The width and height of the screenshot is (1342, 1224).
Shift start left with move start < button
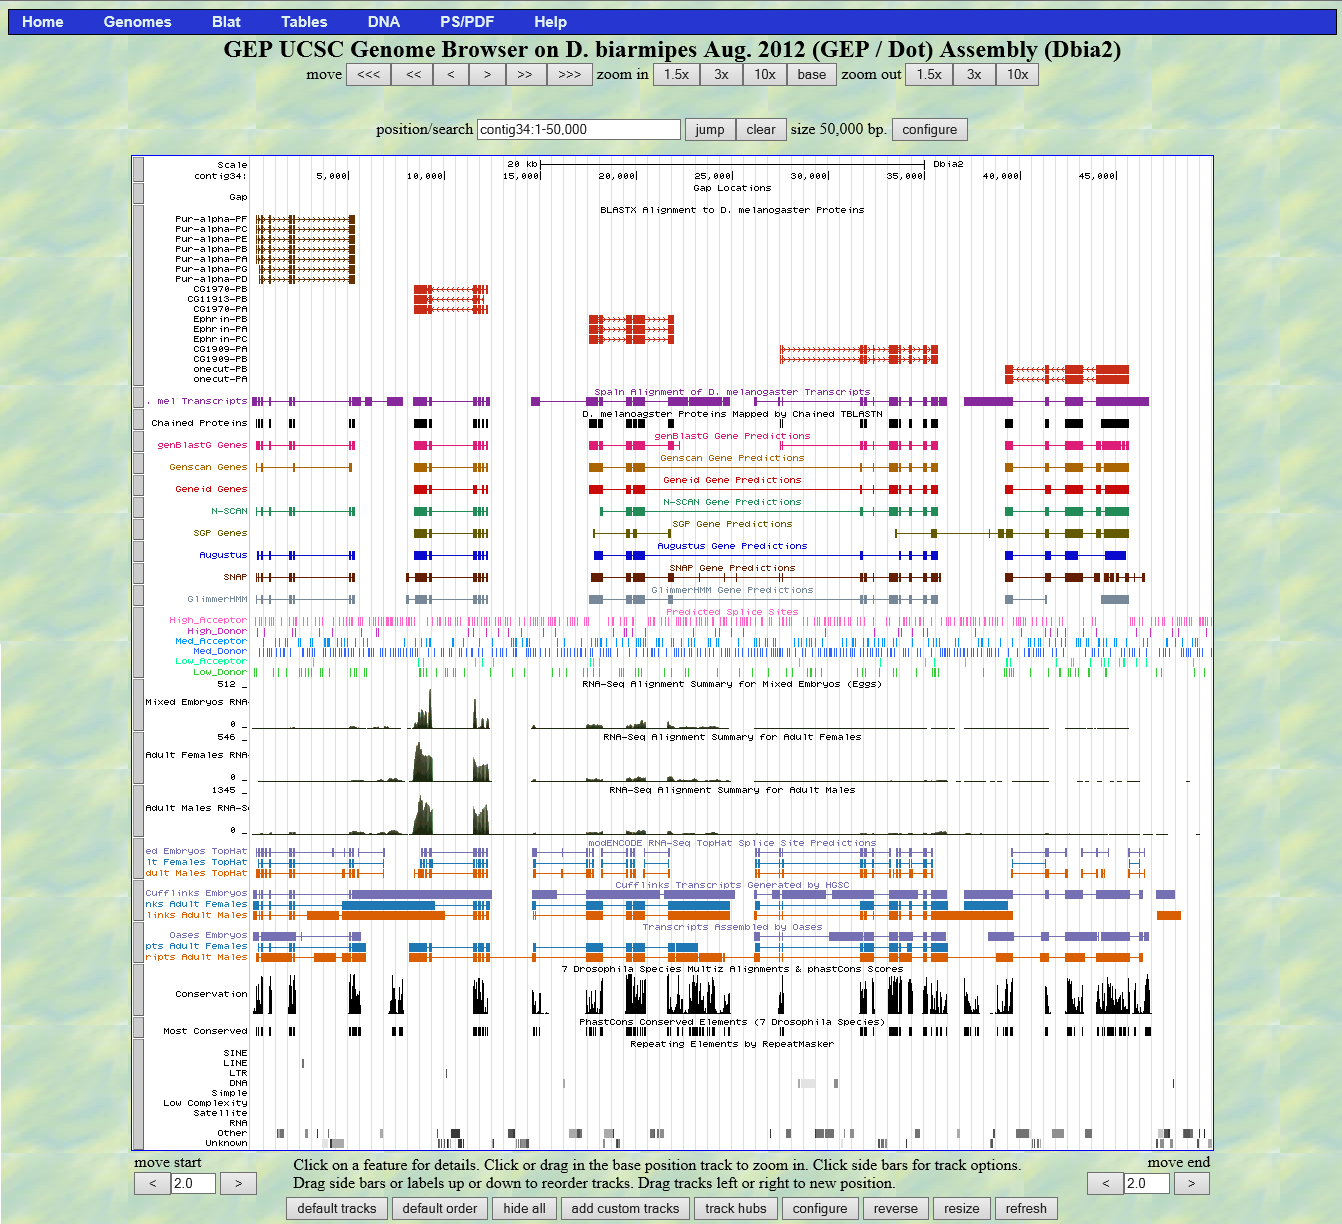pyautogui.click(x=152, y=1183)
